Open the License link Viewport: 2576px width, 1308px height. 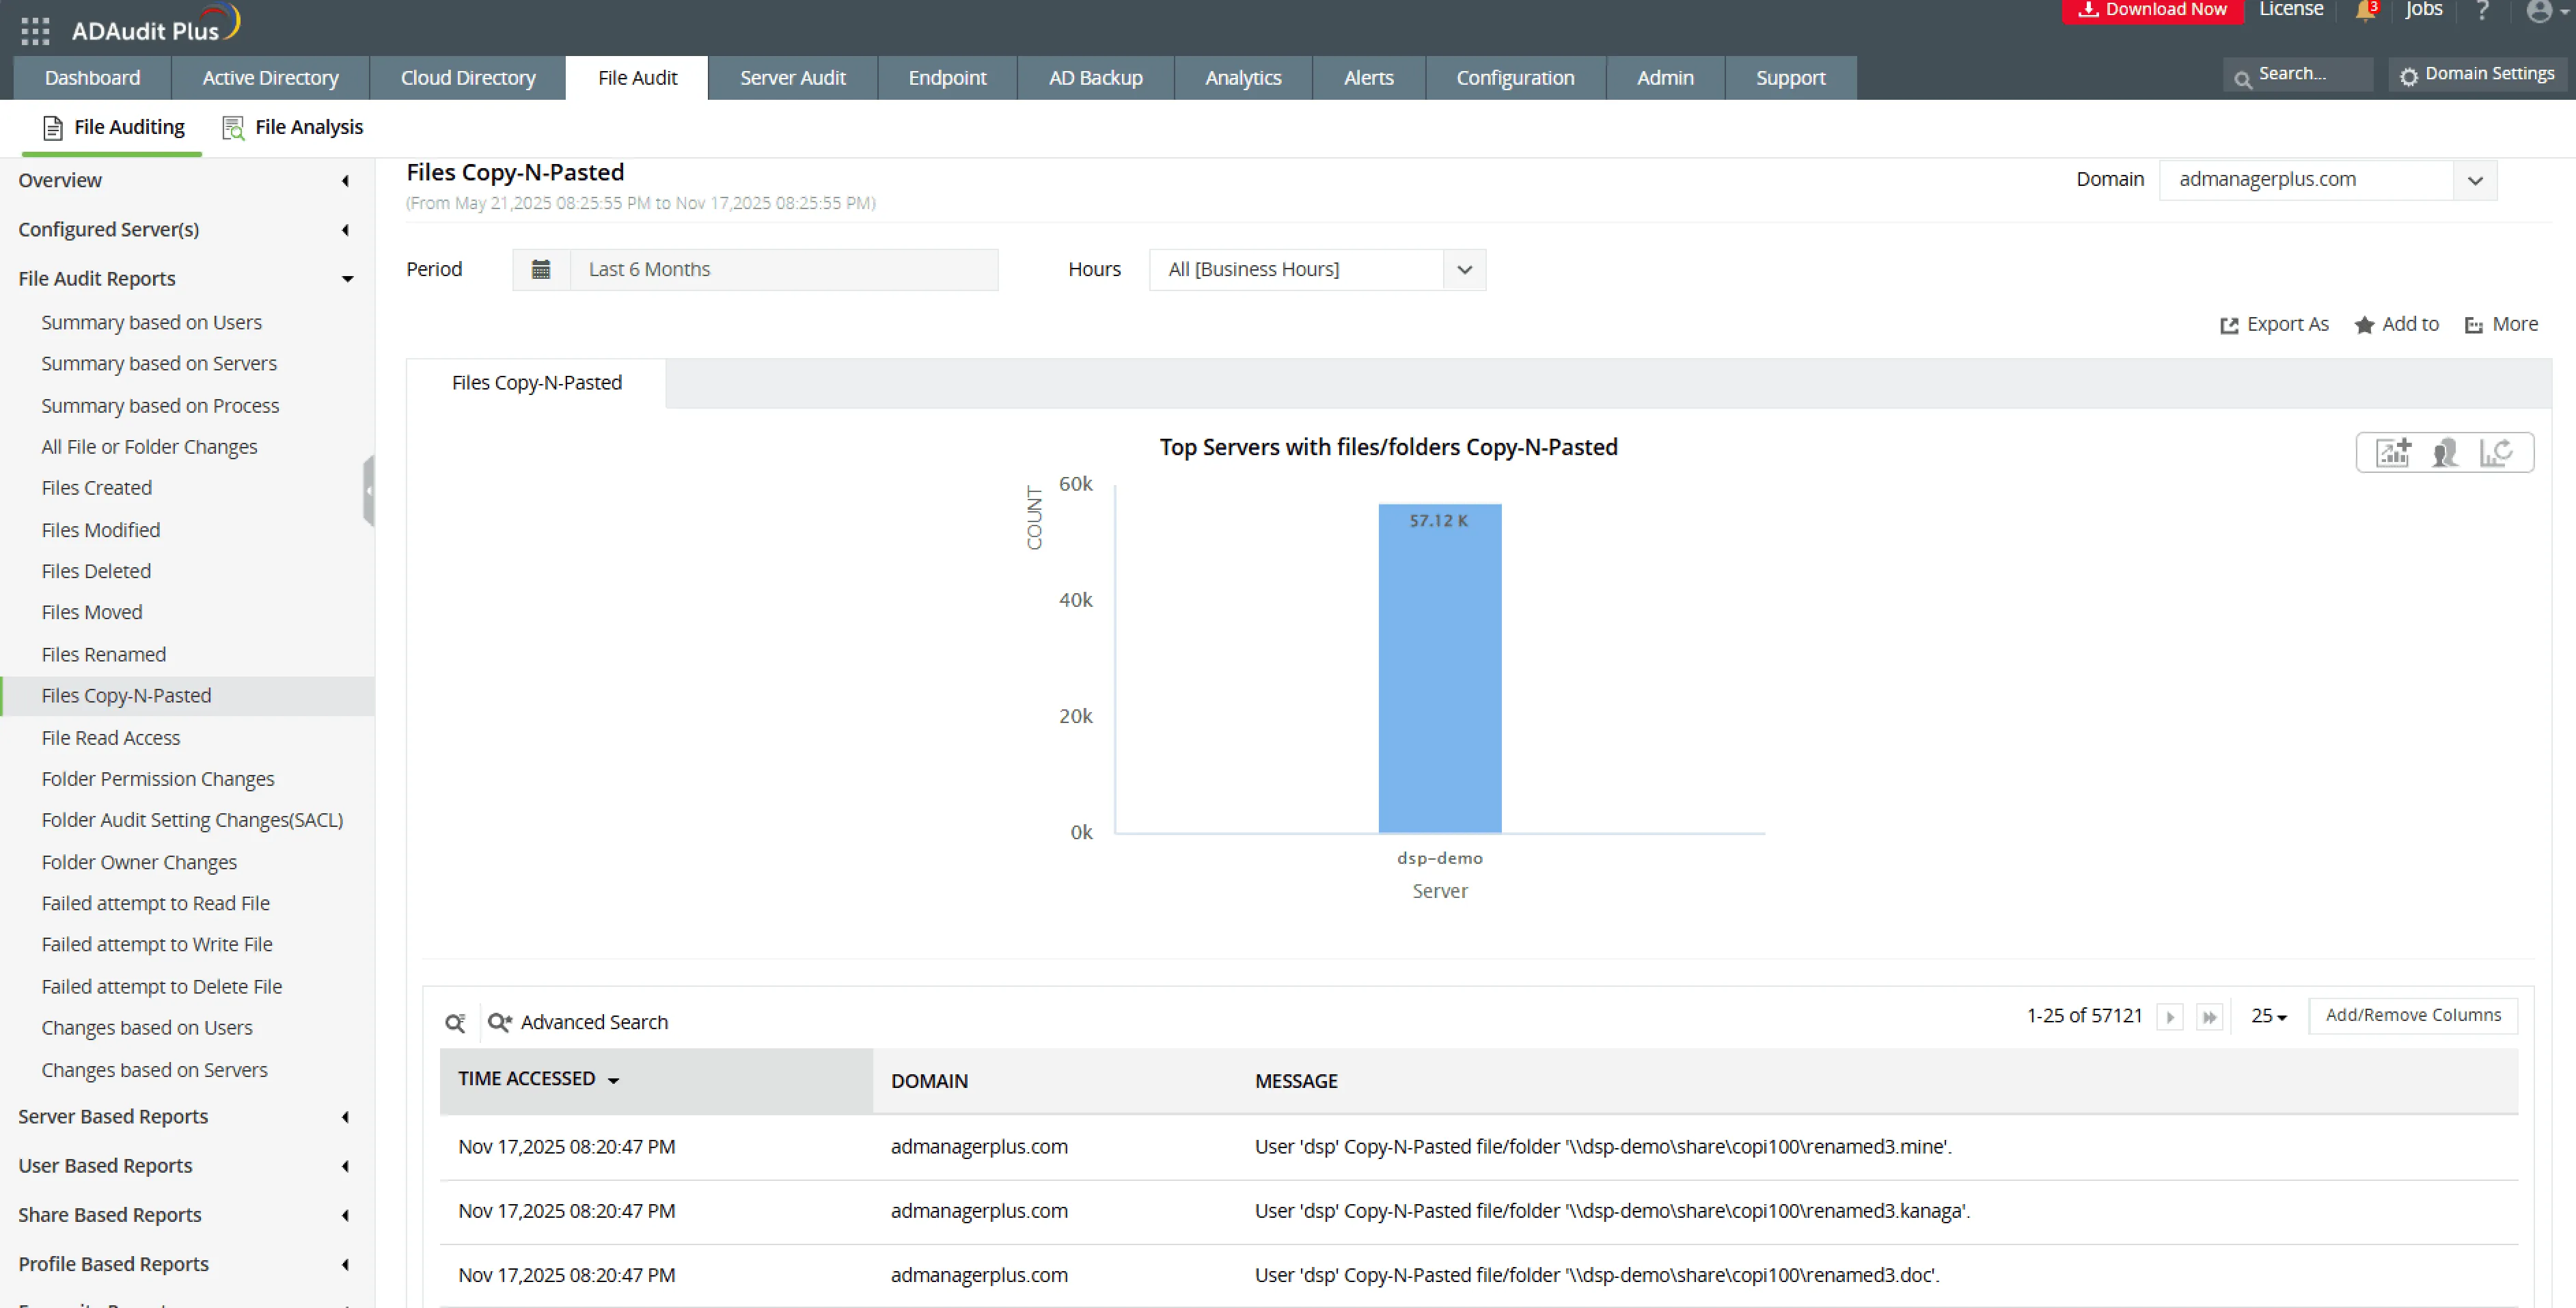coord(2291,10)
